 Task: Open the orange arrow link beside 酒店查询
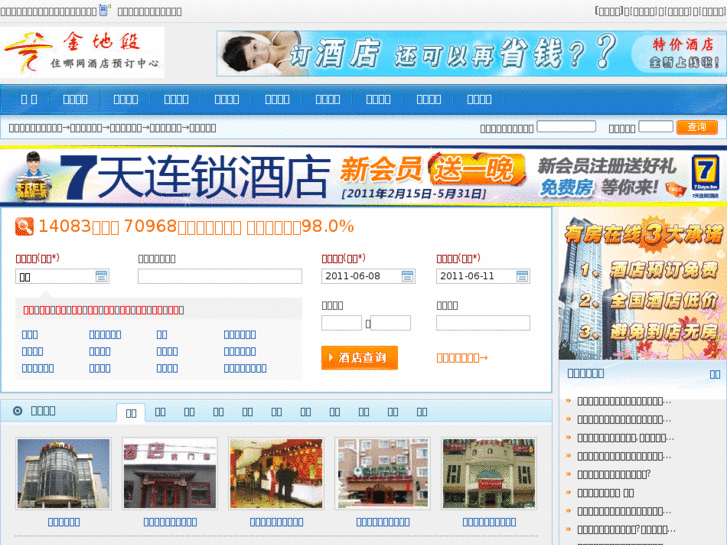coord(462,358)
